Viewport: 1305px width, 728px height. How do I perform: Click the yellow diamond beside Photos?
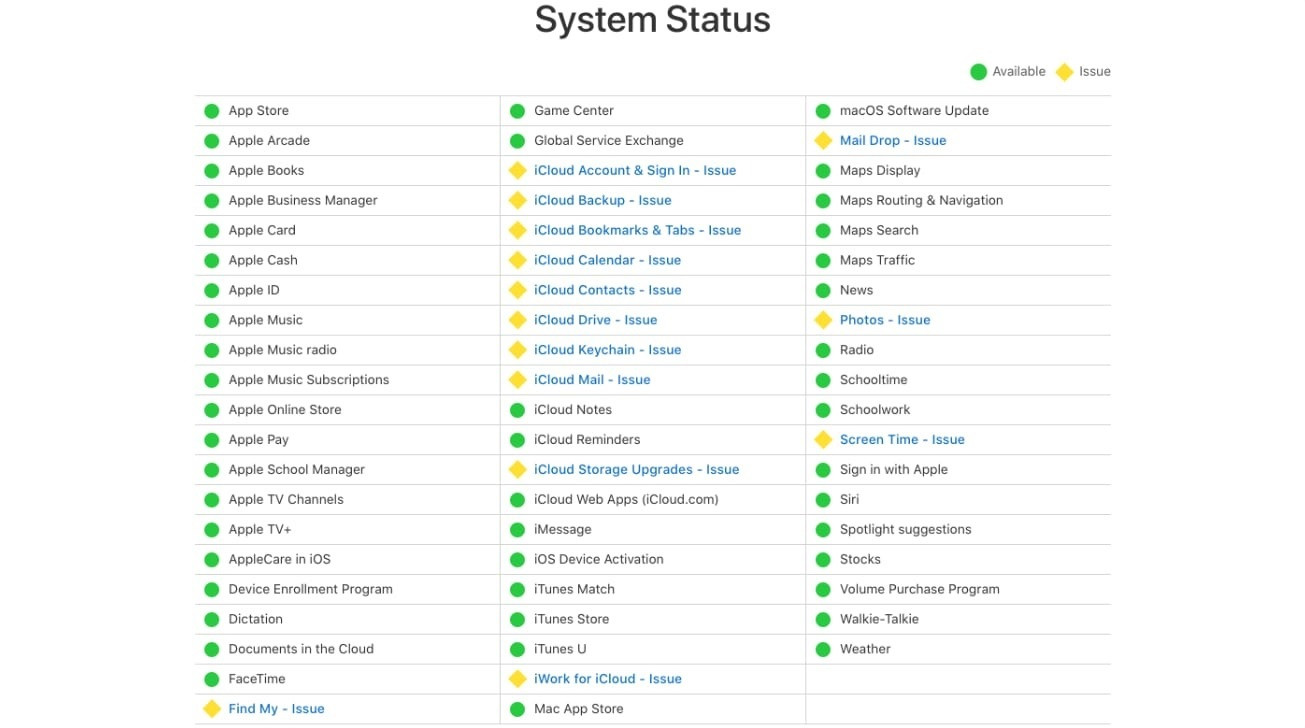coord(822,319)
